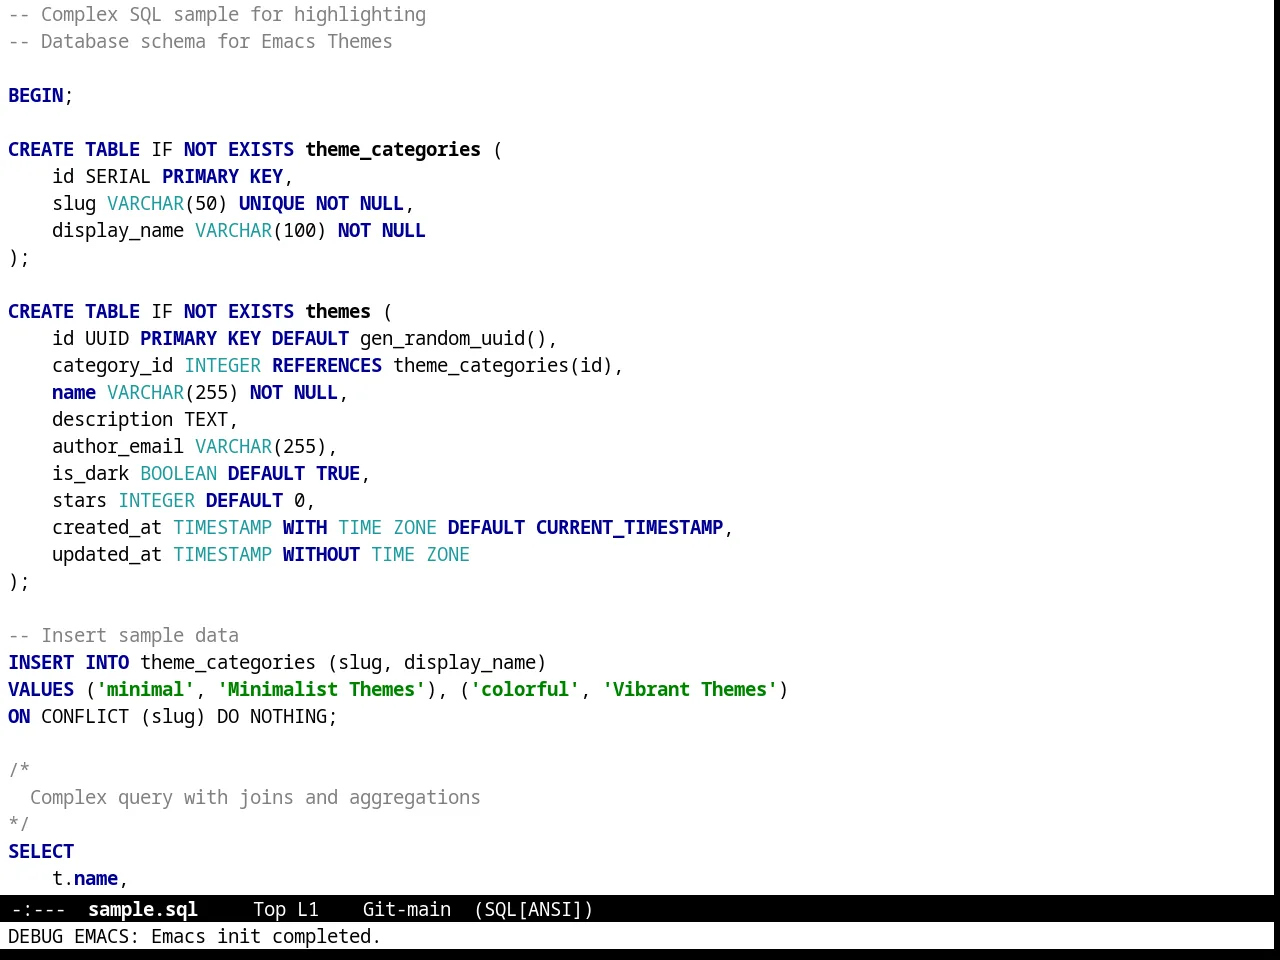
Task: Click the 'description TEXT' line
Action: (145, 419)
